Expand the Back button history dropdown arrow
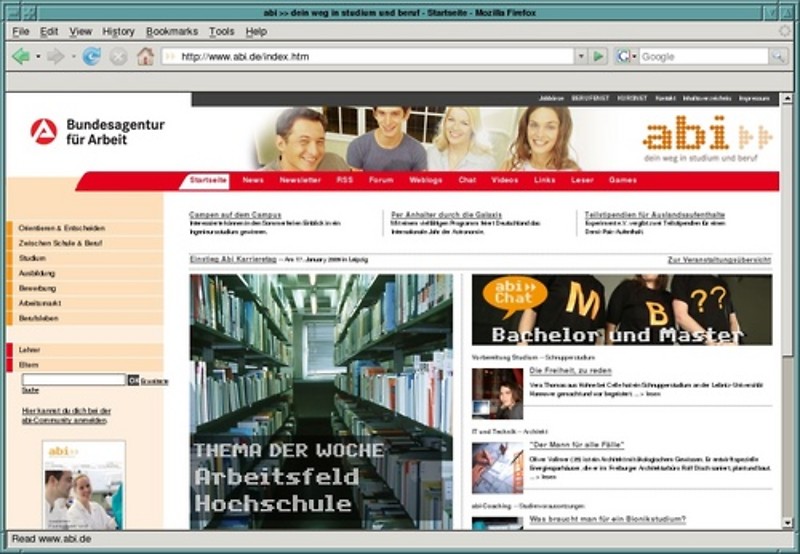Viewport: 800px width, 554px height. [x=38, y=56]
